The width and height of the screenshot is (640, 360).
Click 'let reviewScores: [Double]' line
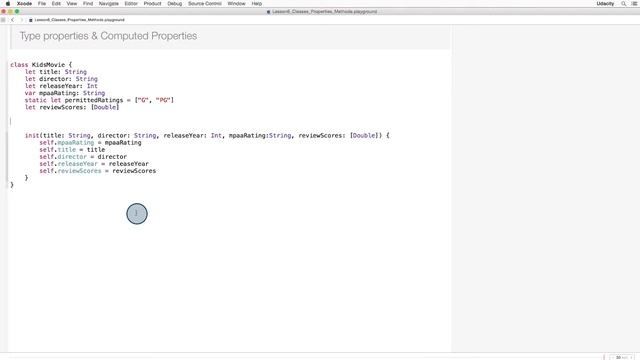pos(72,107)
